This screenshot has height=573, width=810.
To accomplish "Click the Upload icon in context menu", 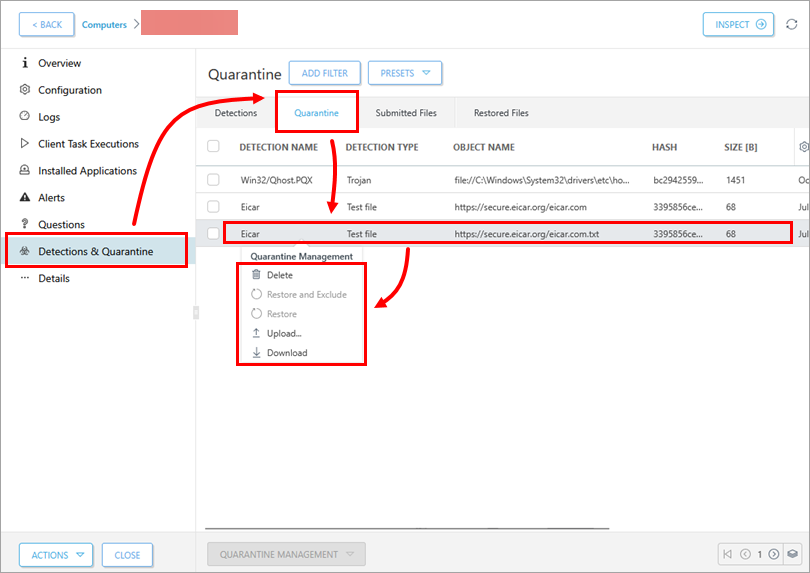I will pyautogui.click(x=256, y=333).
